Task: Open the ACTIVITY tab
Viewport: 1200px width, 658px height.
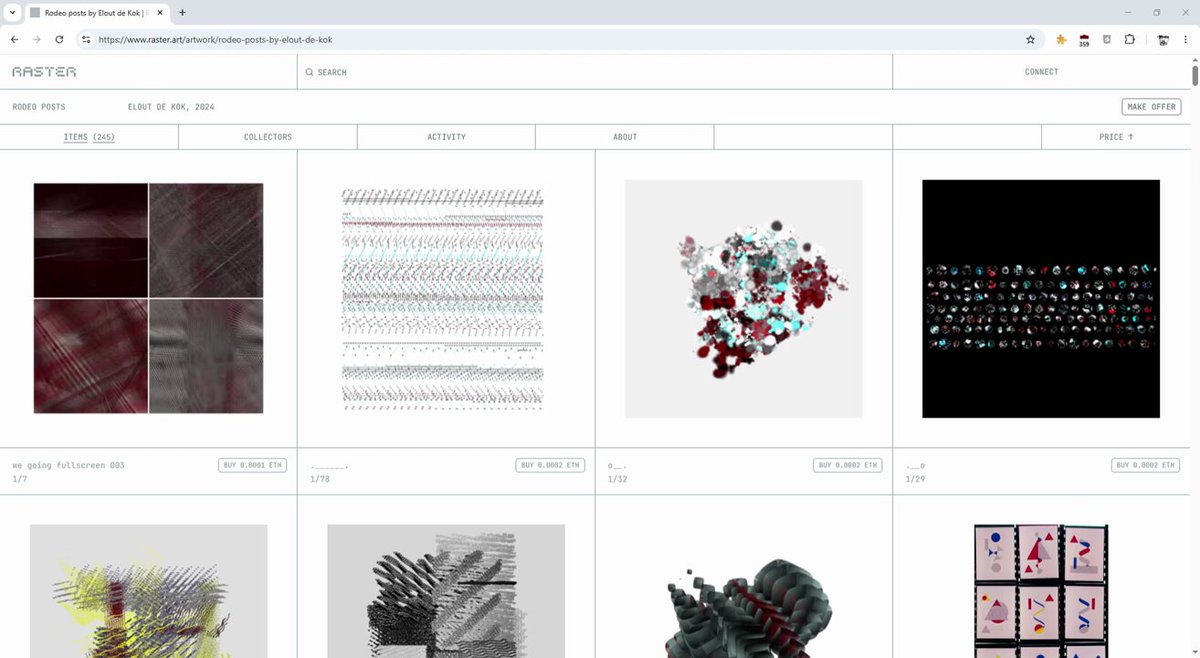Action: tap(446, 137)
